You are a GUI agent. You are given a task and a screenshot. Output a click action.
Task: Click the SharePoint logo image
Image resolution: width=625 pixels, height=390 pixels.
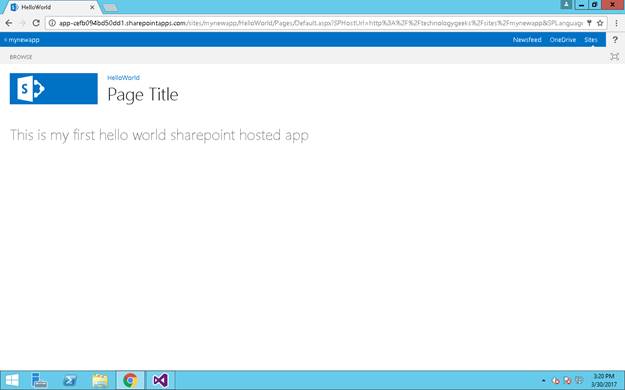[x=54, y=89]
